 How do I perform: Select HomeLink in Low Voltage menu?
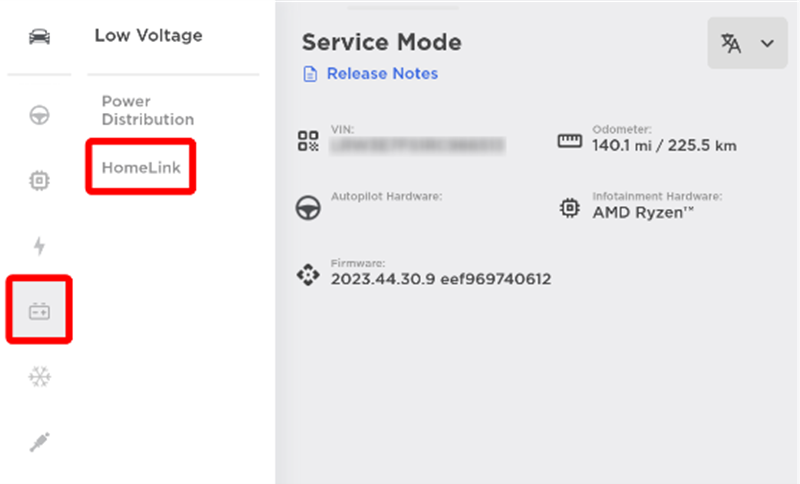click(141, 167)
